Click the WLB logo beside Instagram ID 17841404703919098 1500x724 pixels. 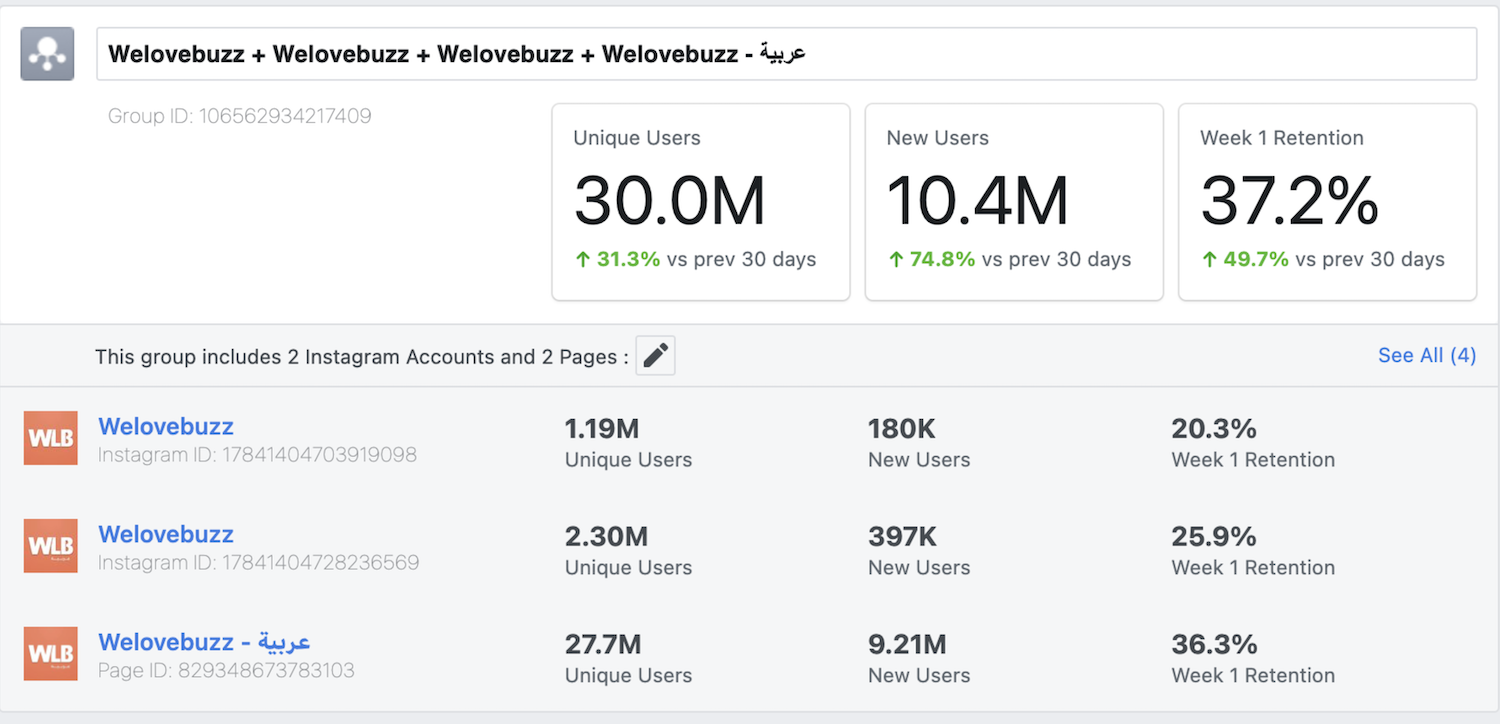[x=51, y=439]
